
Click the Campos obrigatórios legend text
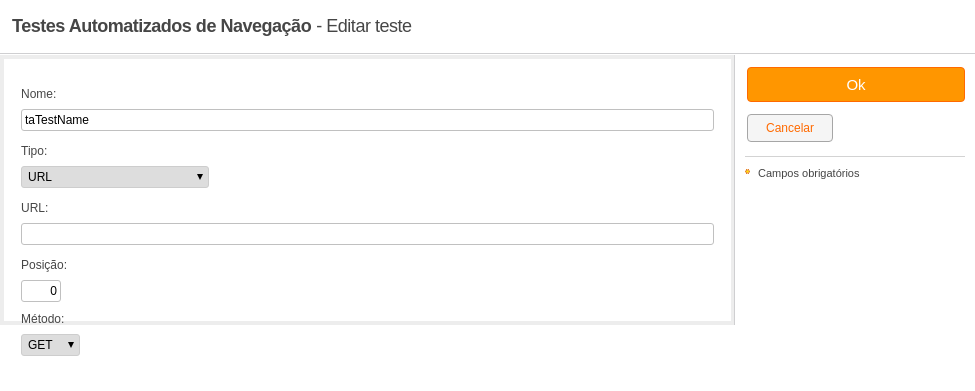[808, 173]
